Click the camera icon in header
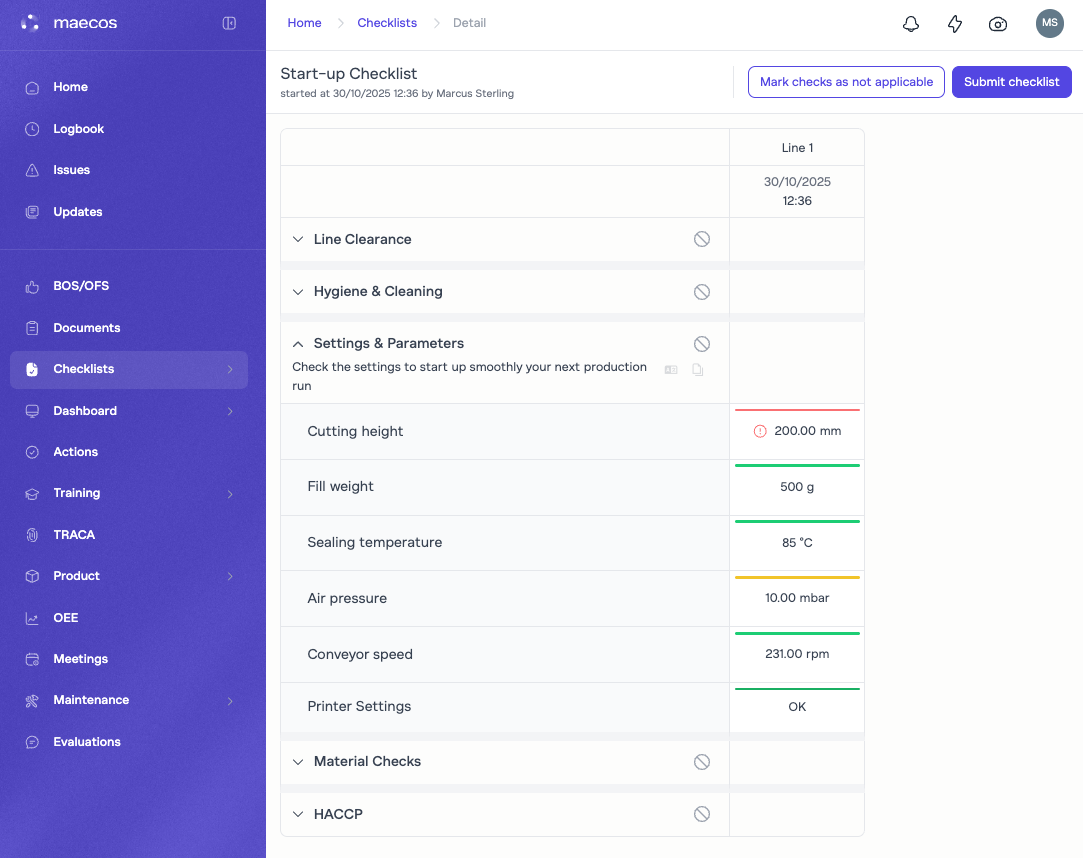This screenshot has width=1083, height=858. click(997, 24)
